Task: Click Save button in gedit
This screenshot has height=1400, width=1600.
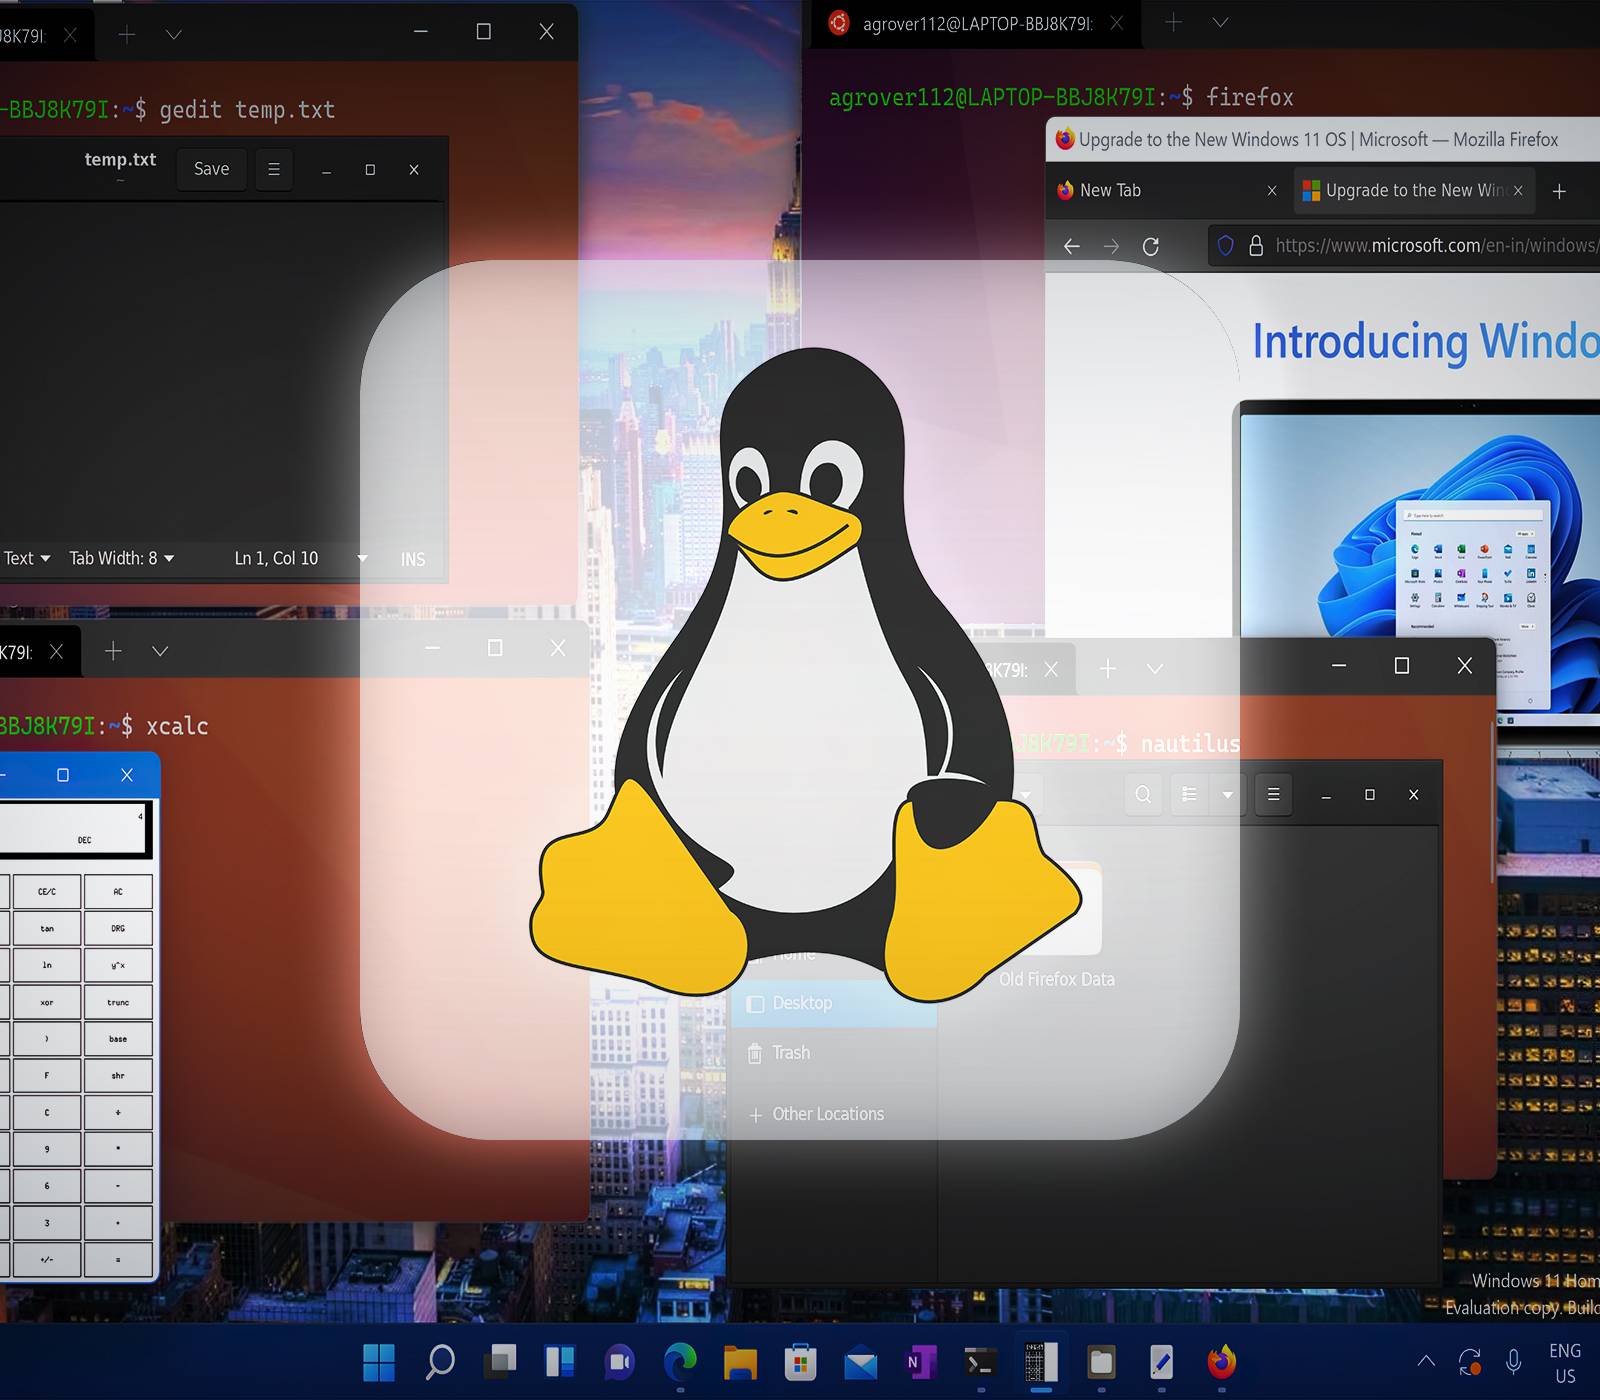Action: pos(211,169)
